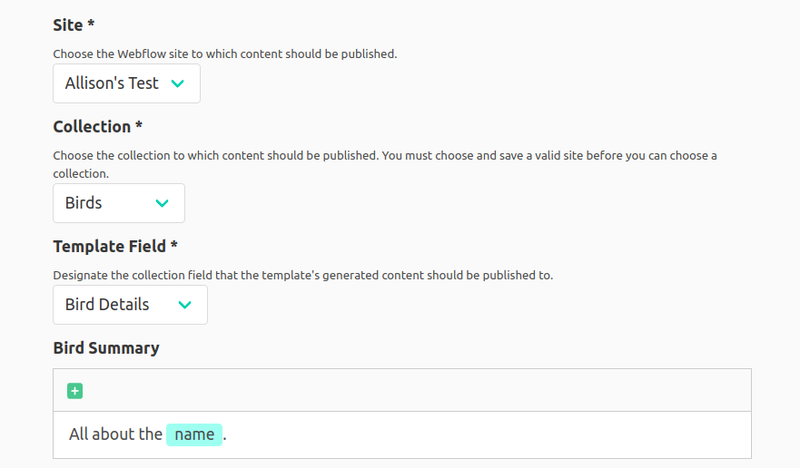Click the chevron arrow beside Allison's Test
The width and height of the screenshot is (800, 468).
point(178,84)
